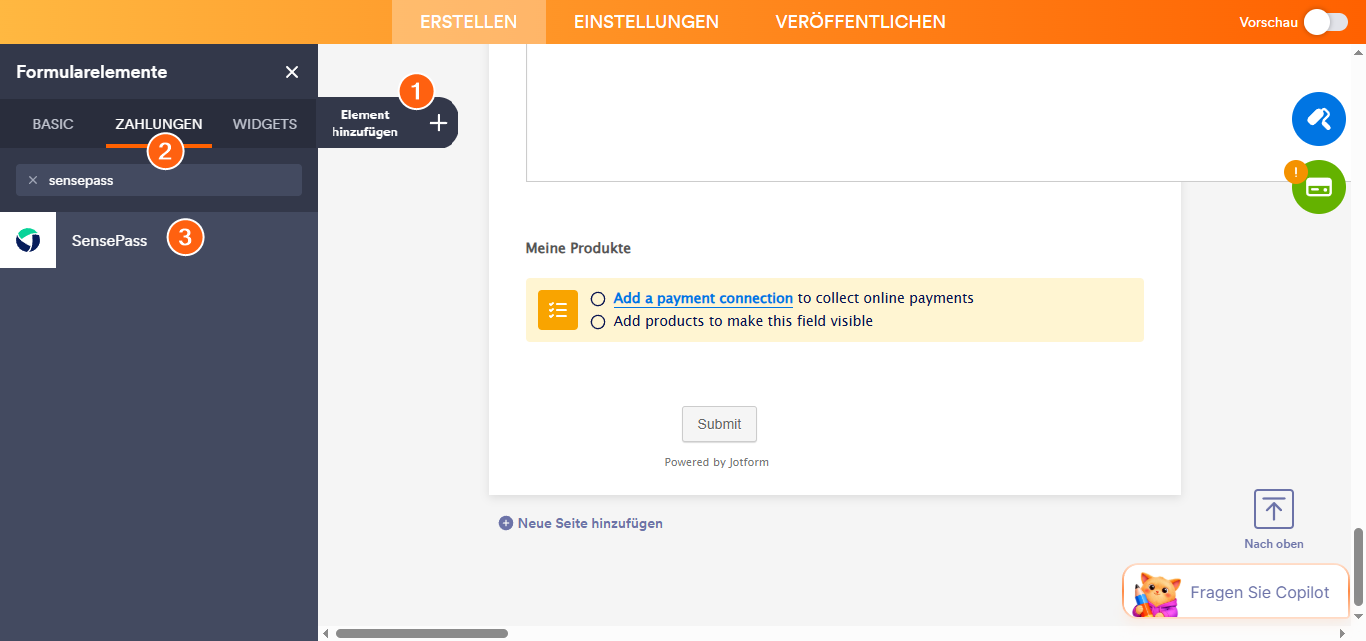The height and width of the screenshot is (641, 1366).
Task: Click the 'Neue Seite hinzufügen' link
Action: pos(589,522)
